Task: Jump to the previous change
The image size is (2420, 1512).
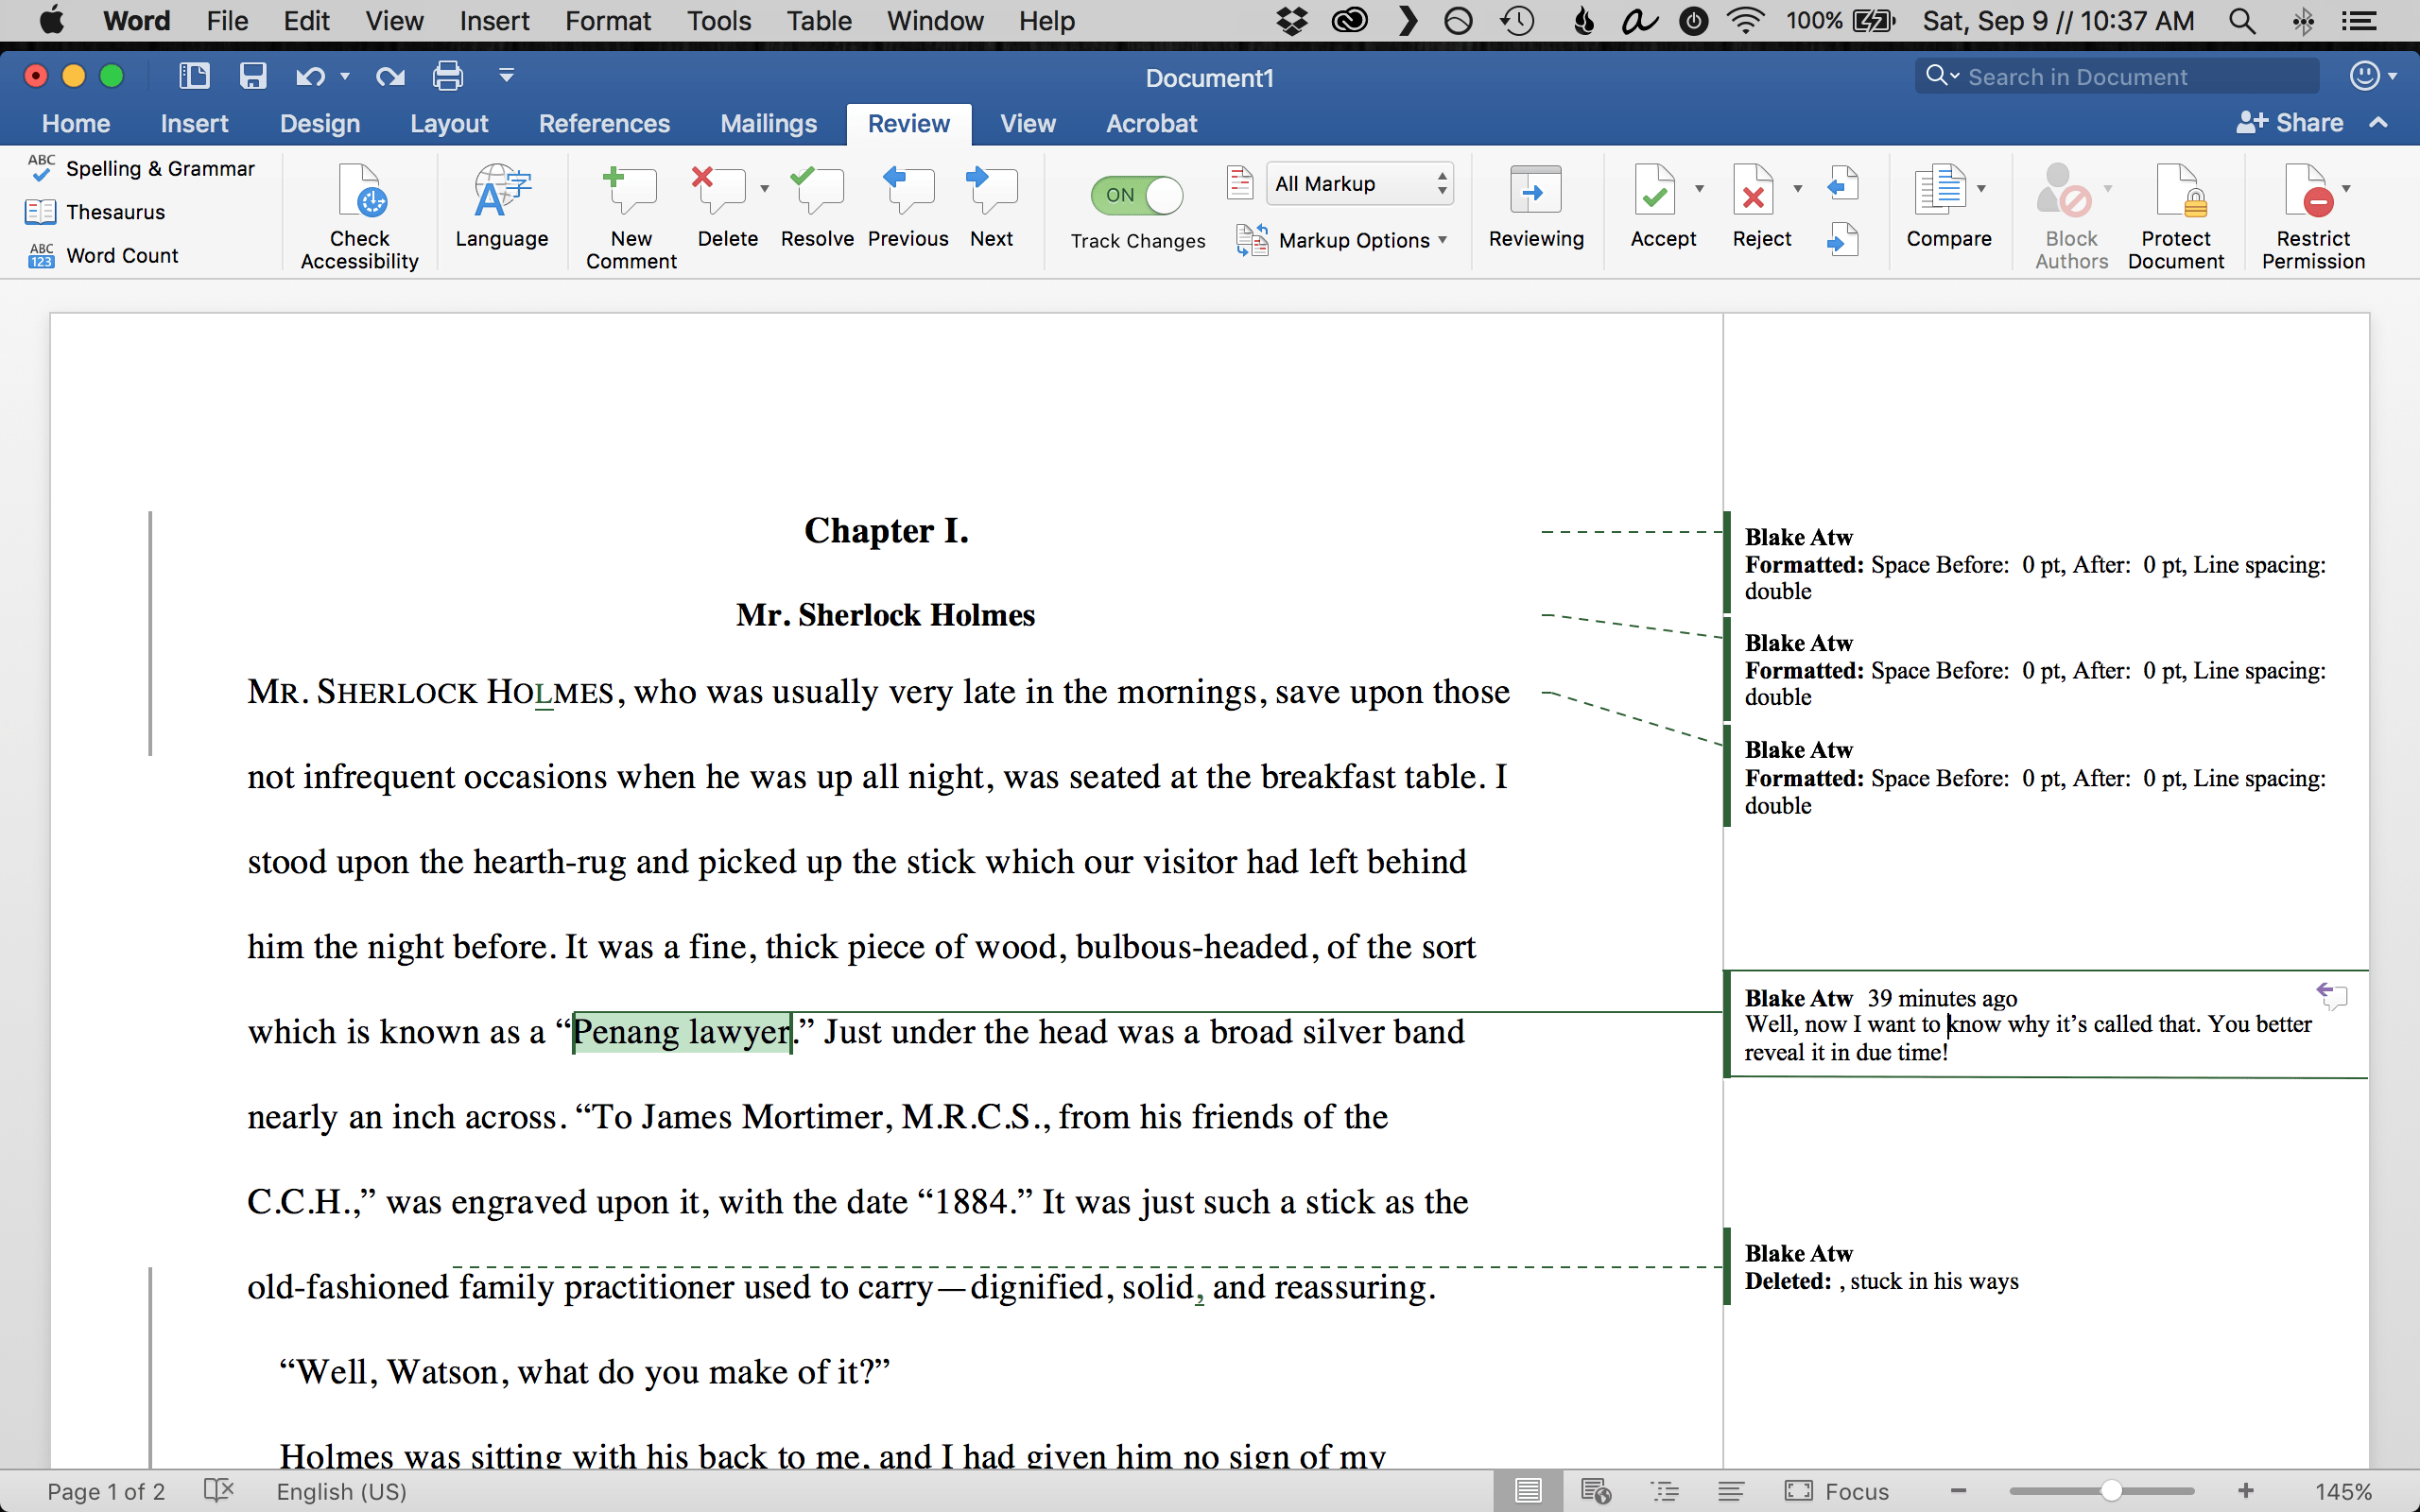Action: pos(1842,184)
